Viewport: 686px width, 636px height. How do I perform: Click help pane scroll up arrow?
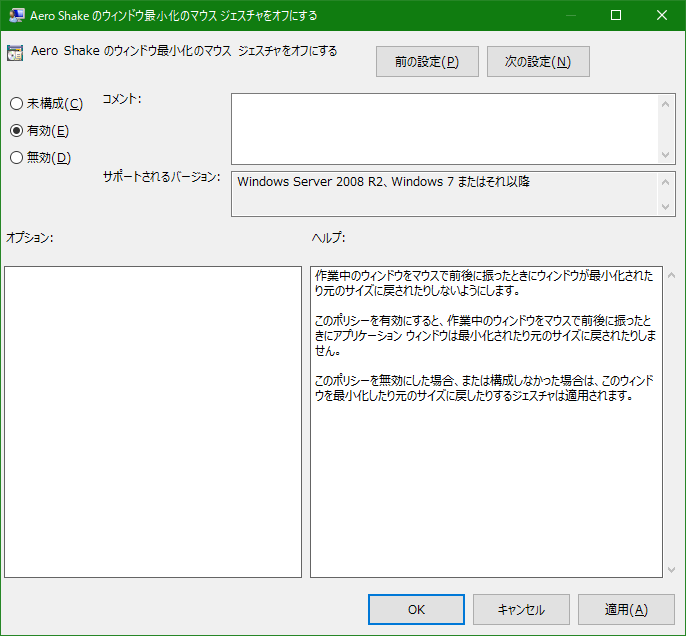672,275
